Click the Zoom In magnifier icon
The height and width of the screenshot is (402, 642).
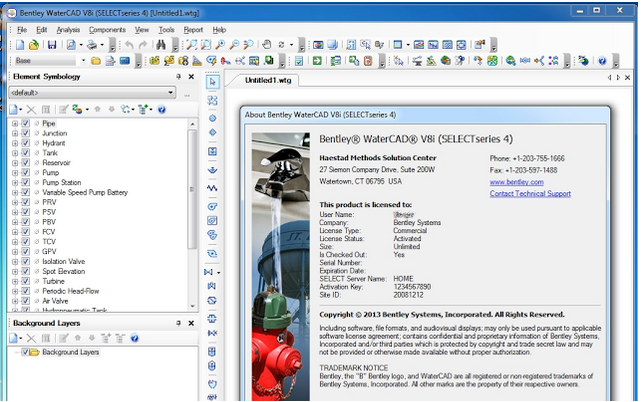[220, 45]
